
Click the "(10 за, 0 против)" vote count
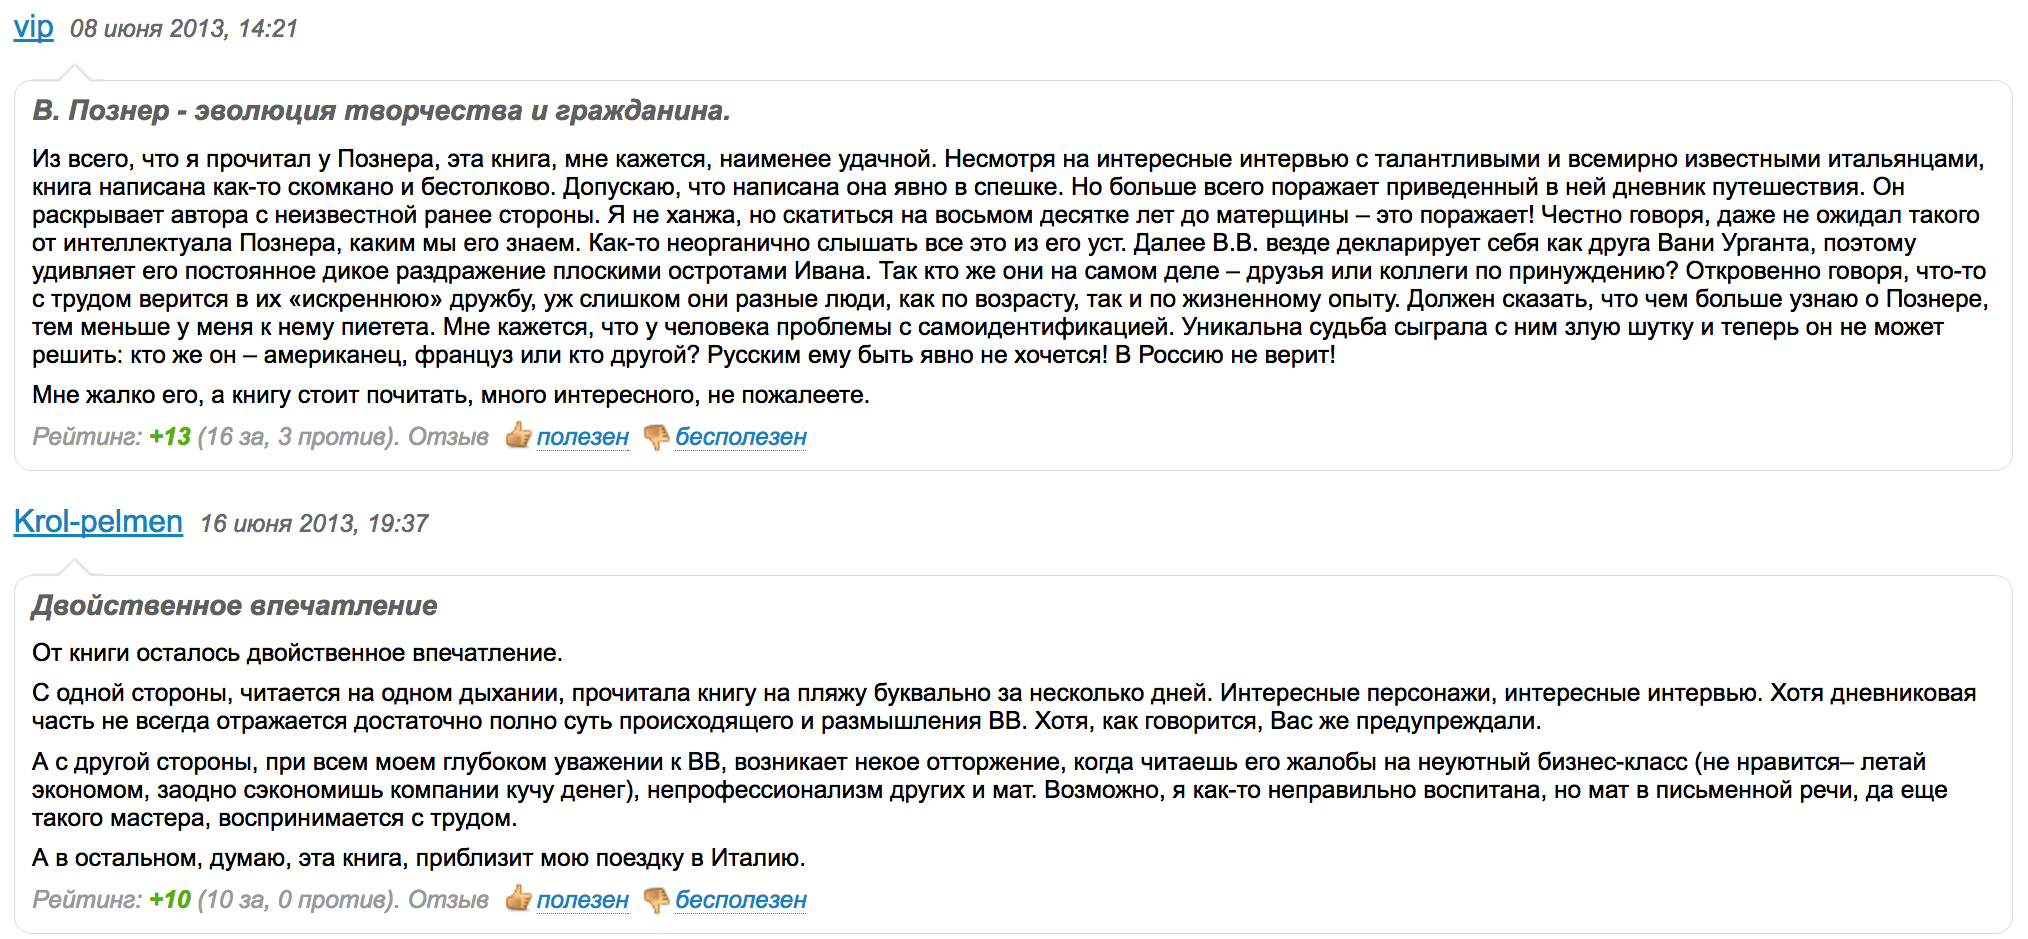point(298,900)
